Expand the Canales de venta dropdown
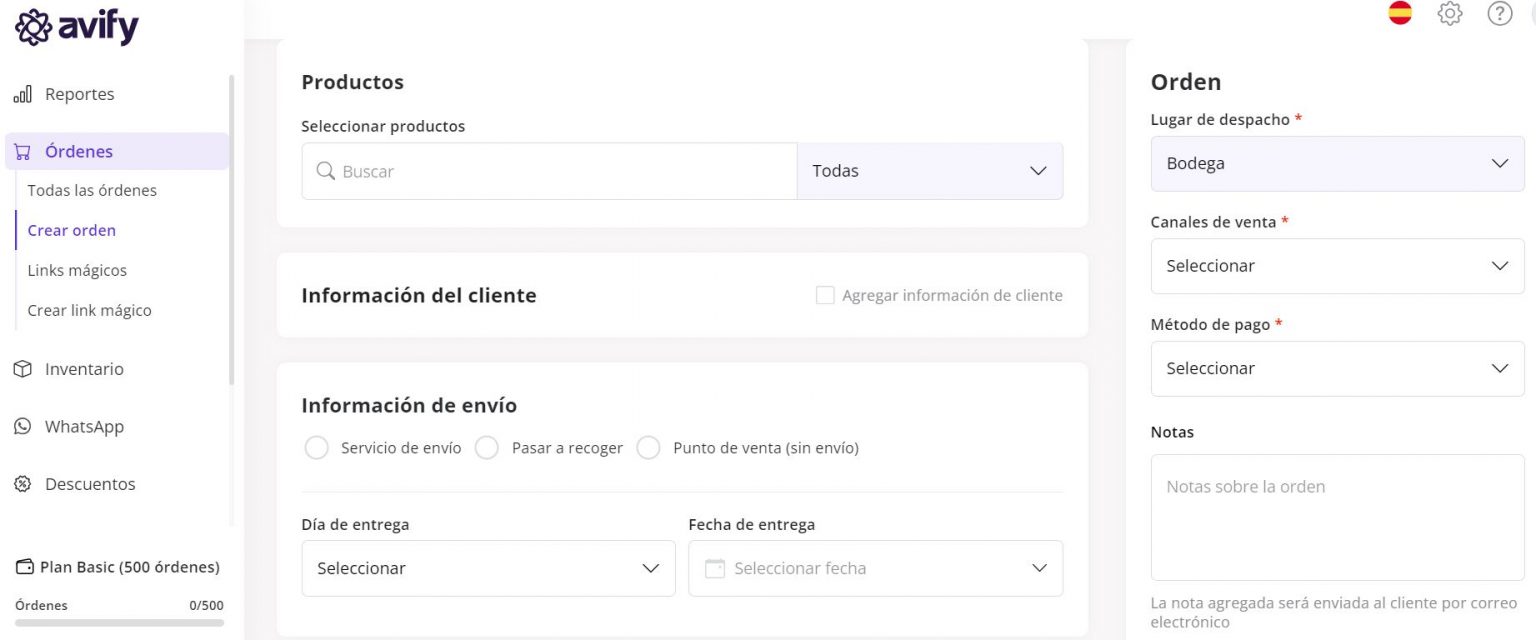This screenshot has width=1536, height=640. click(x=1337, y=266)
